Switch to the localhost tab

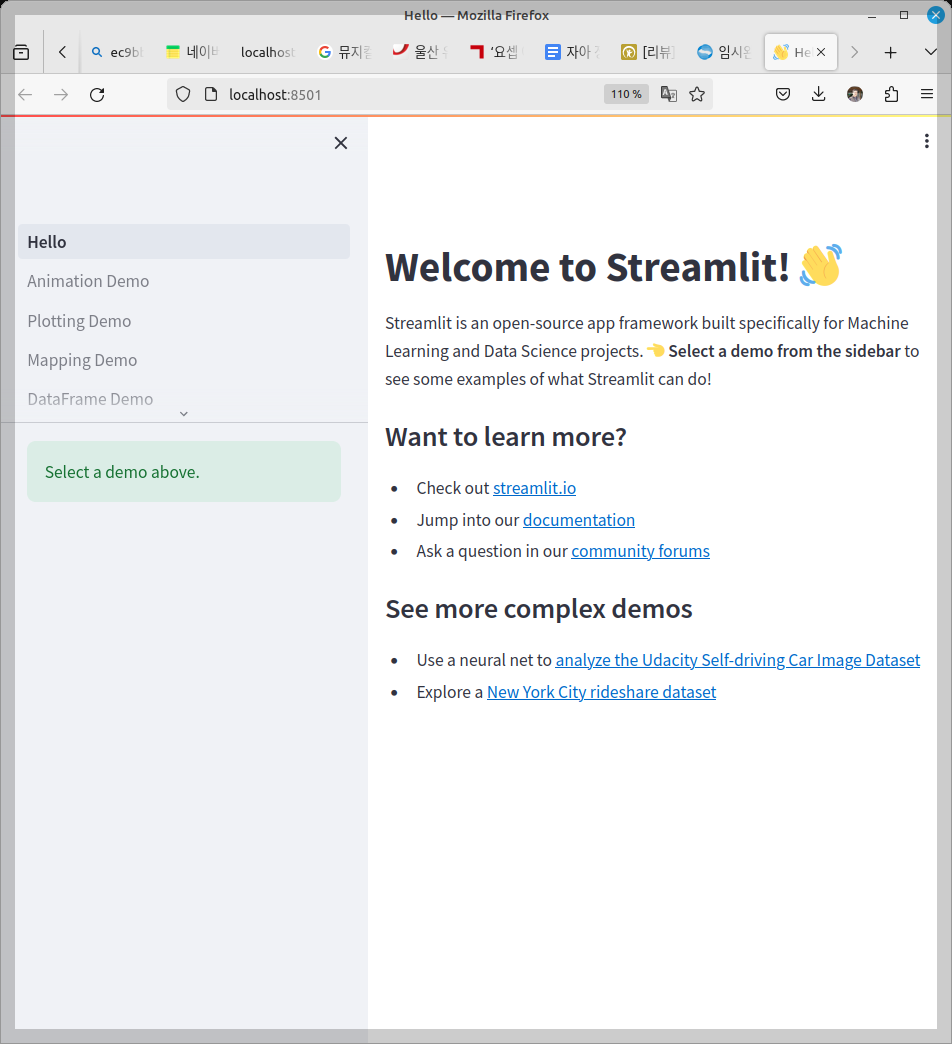[268, 52]
